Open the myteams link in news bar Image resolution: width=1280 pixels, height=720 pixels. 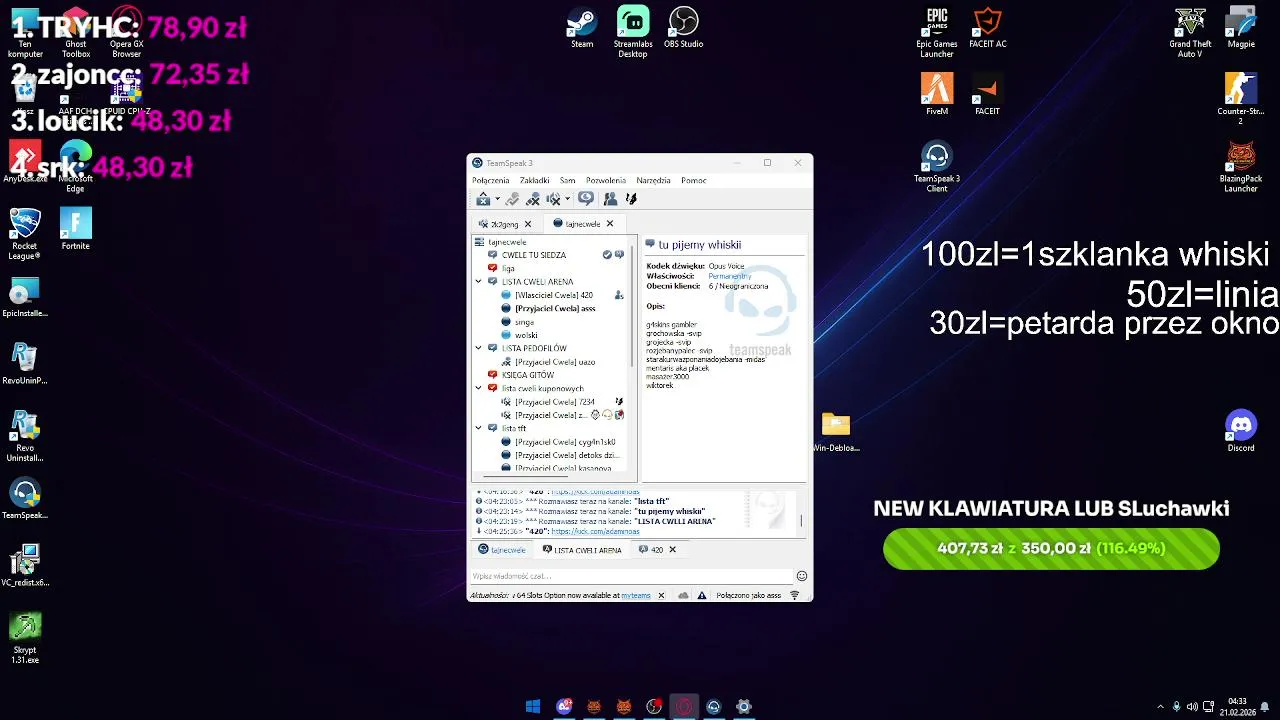coord(636,595)
